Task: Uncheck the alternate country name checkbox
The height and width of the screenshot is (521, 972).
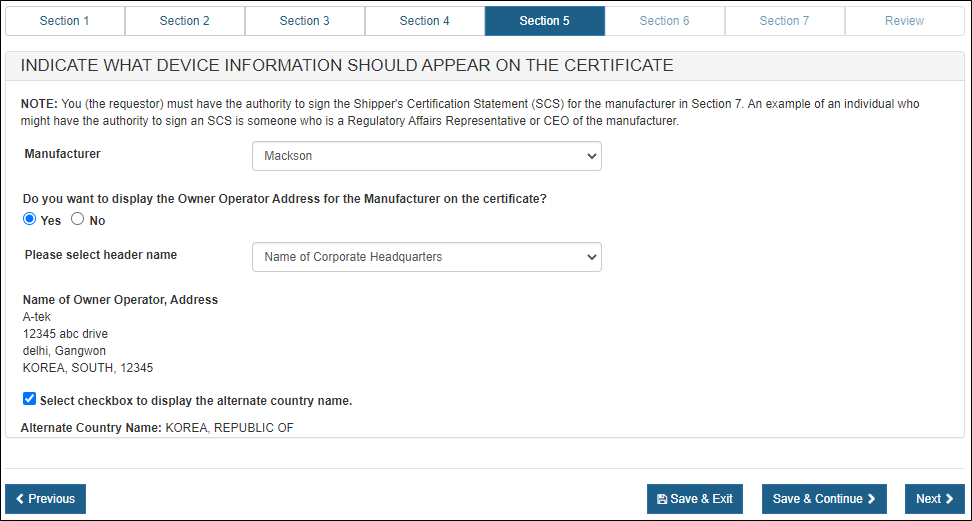Action: coord(30,399)
